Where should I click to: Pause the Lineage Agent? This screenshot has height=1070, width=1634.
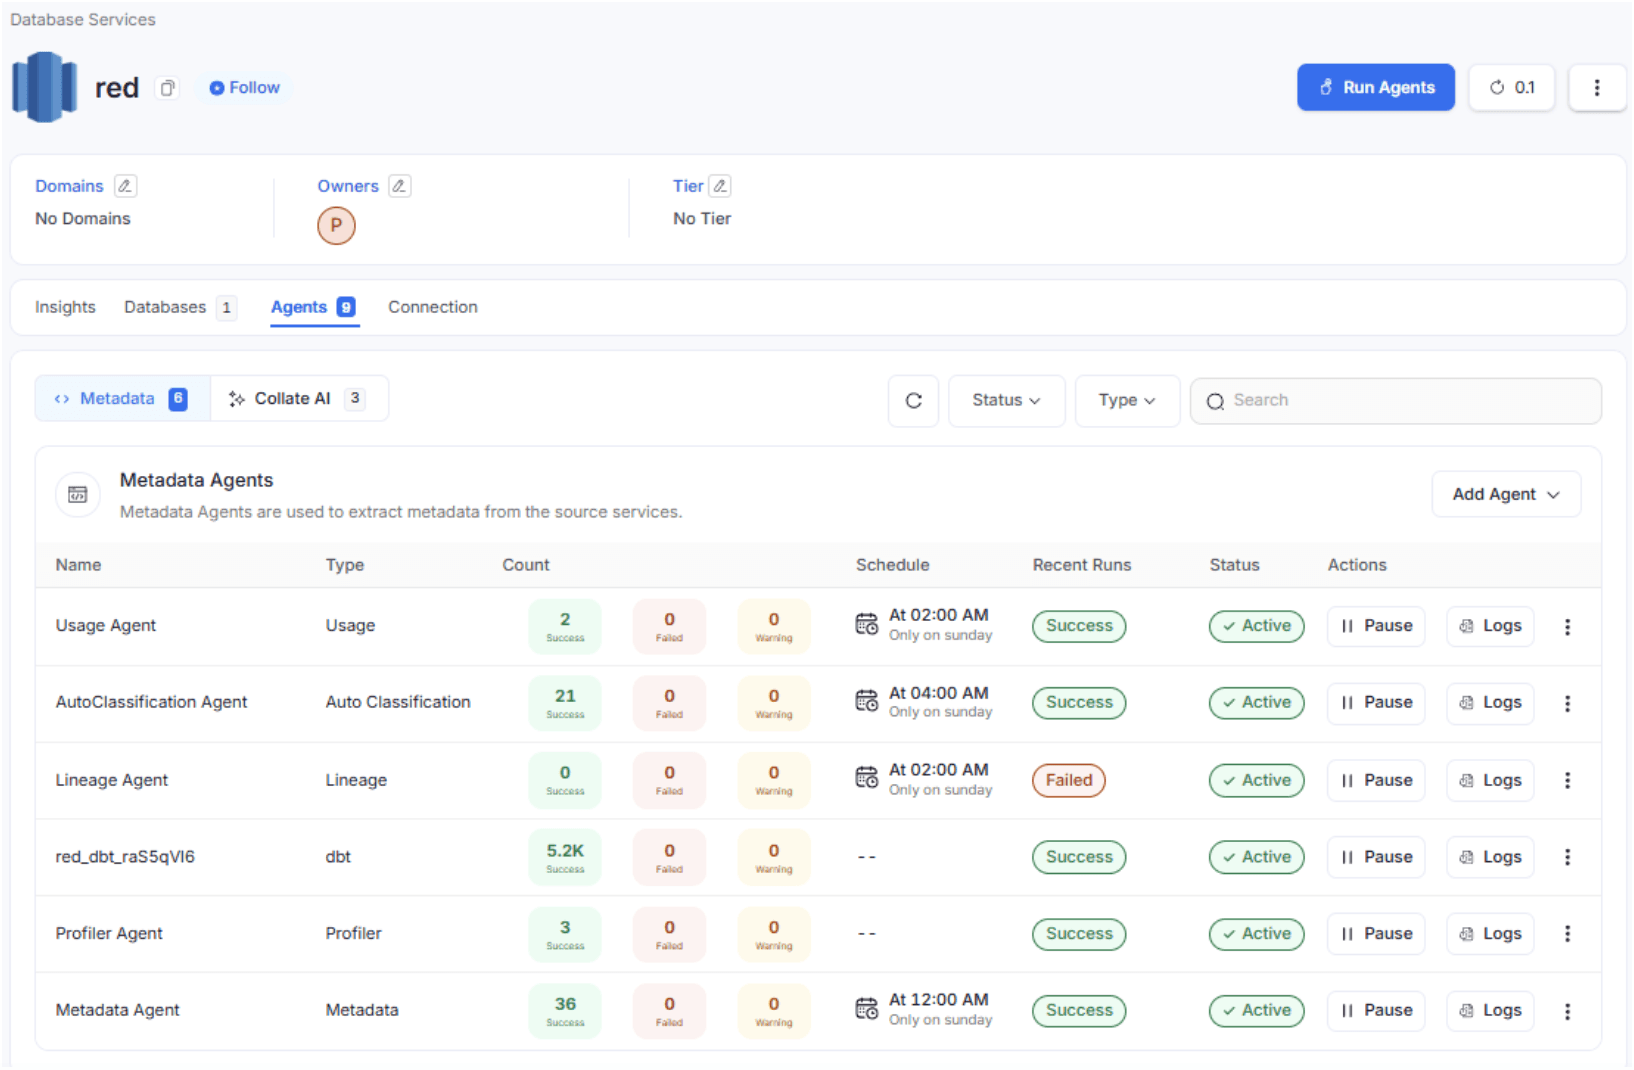pos(1376,781)
